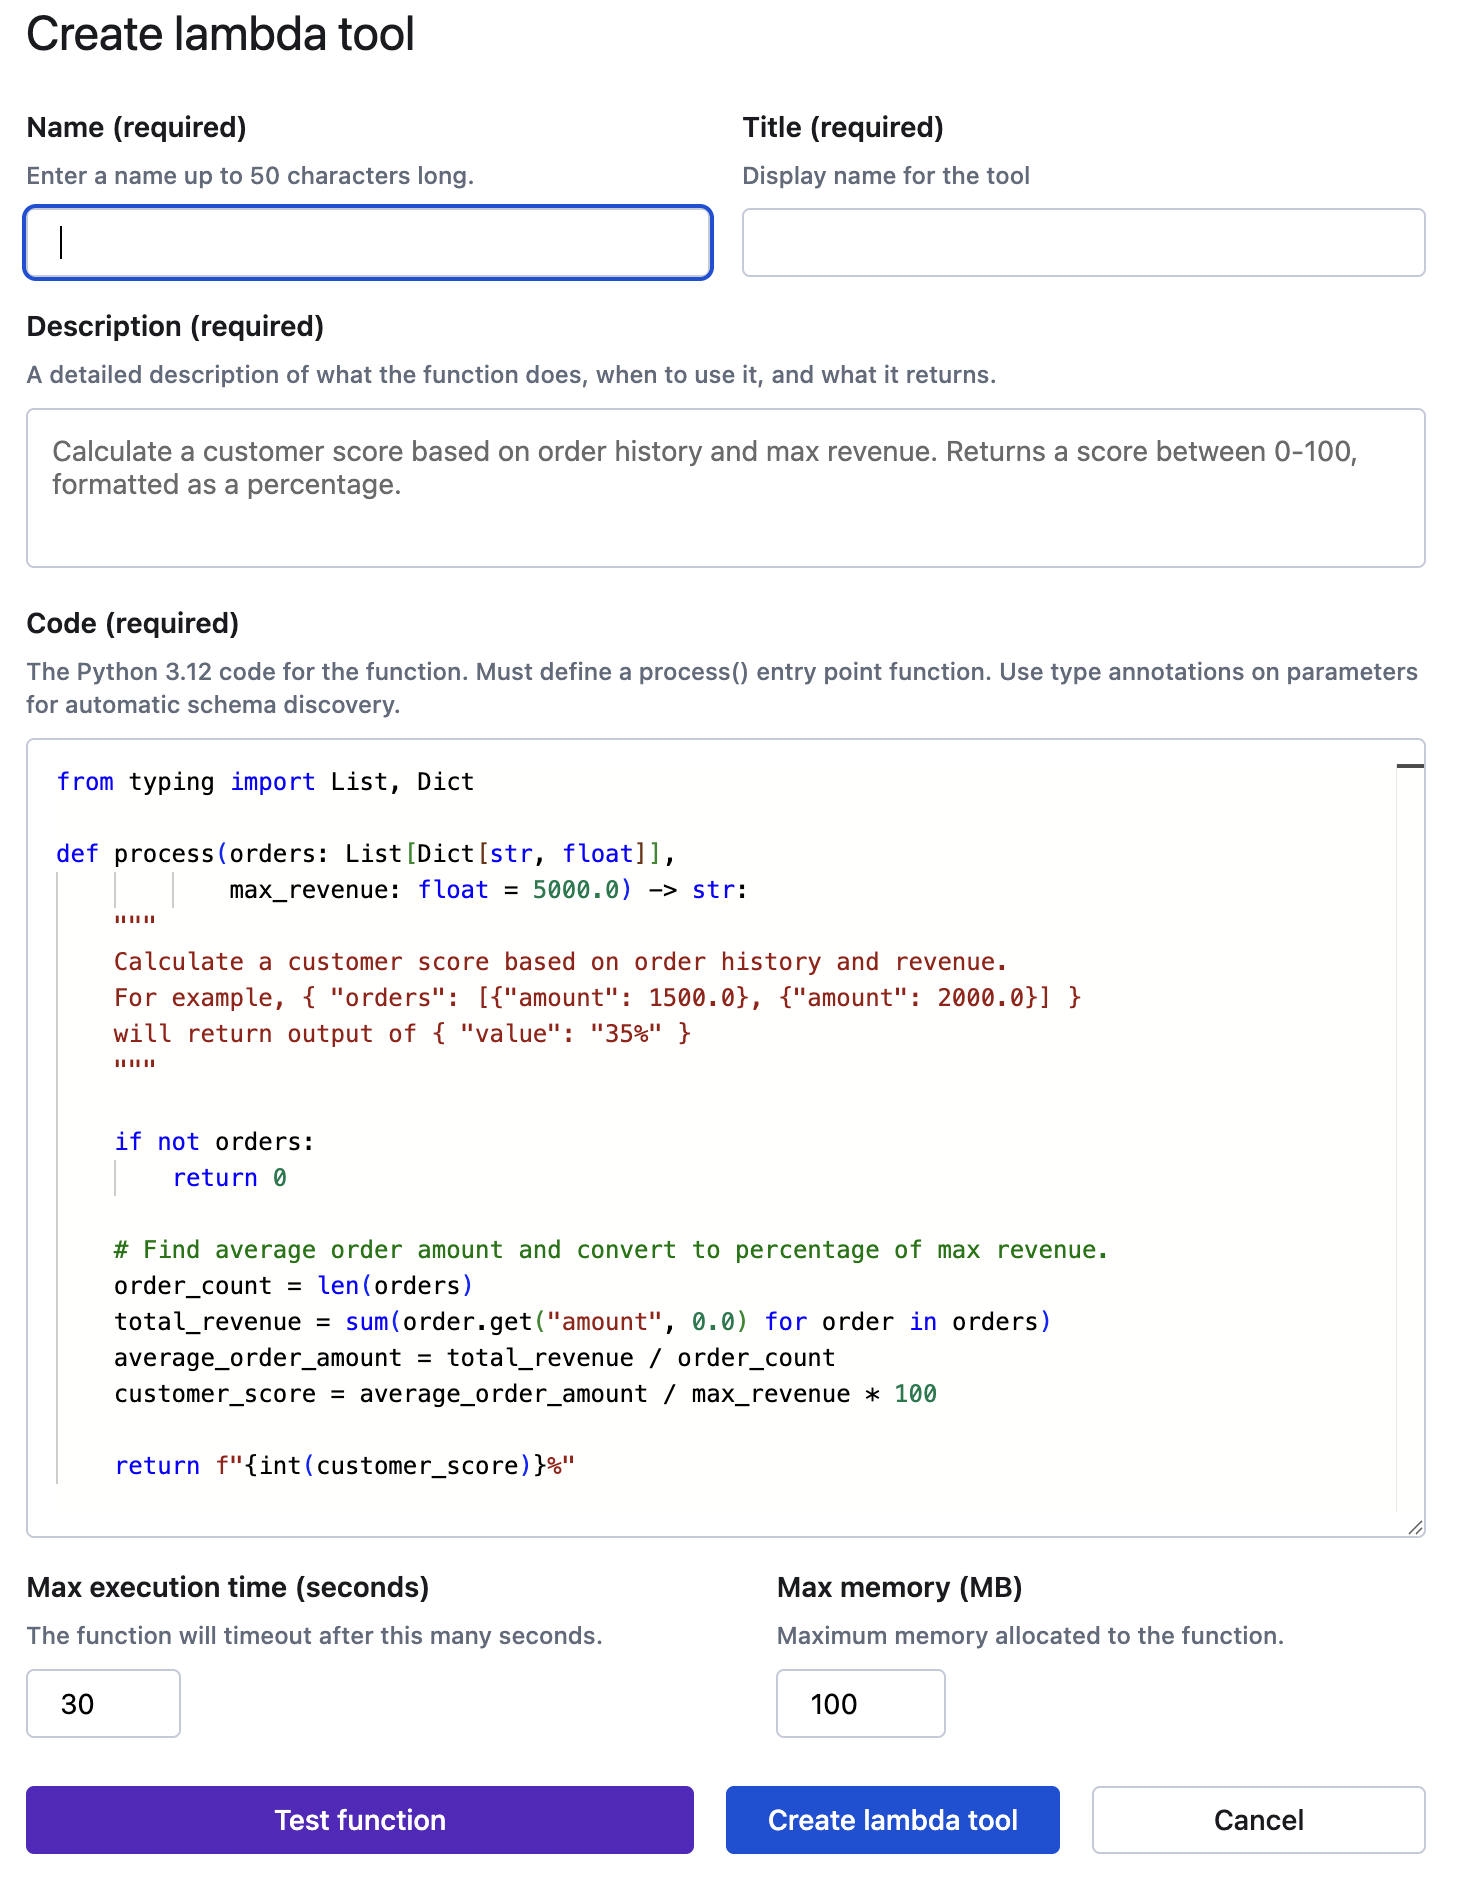Click the code editor resize handle
Viewport: 1462px width, 1886px height.
(x=1416, y=1528)
